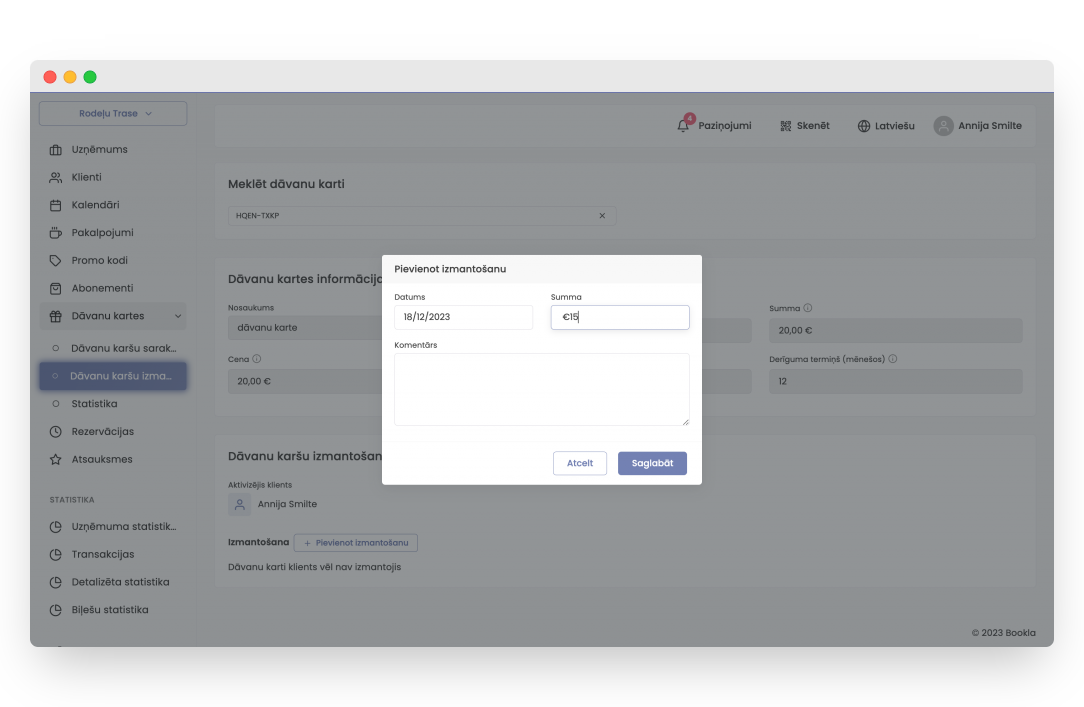Select Dāvanu karšu saraksts submenu item
Image resolution: width=1084 pixels, height=707 pixels.
(x=123, y=348)
